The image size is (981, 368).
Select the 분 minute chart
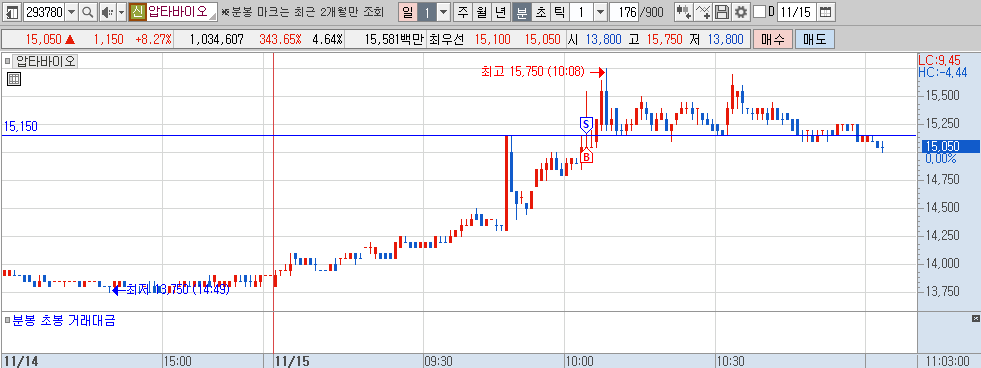(521, 12)
